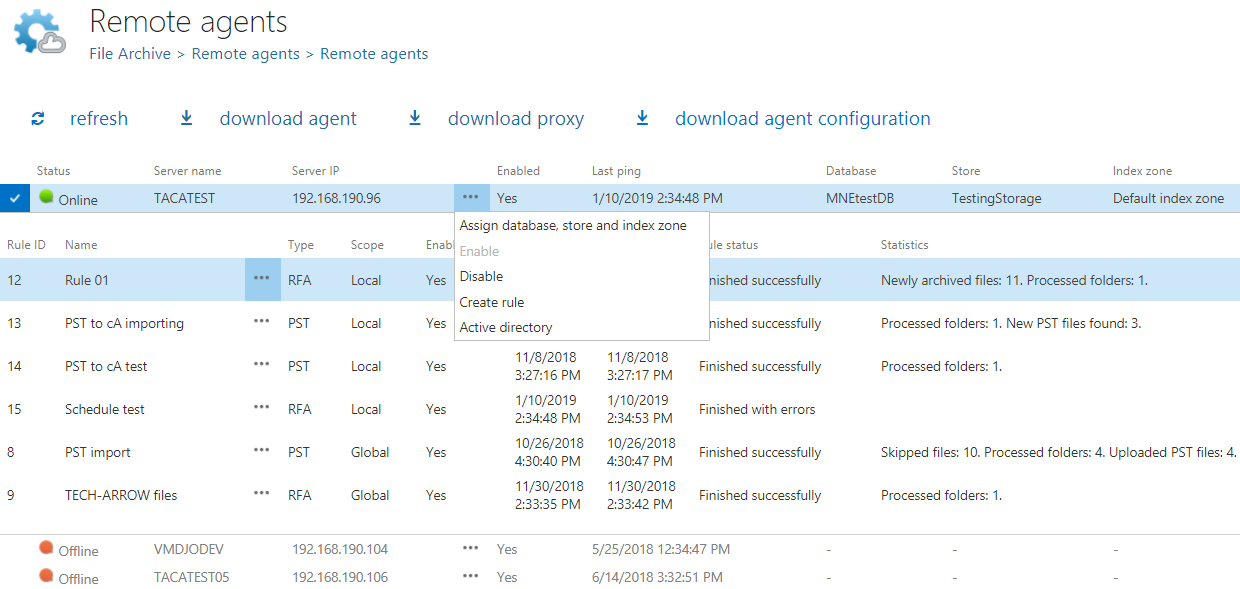Image resolution: width=1240 pixels, height=589 pixels.
Task: Click the download agent configuration link
Action: click(802, 119)
